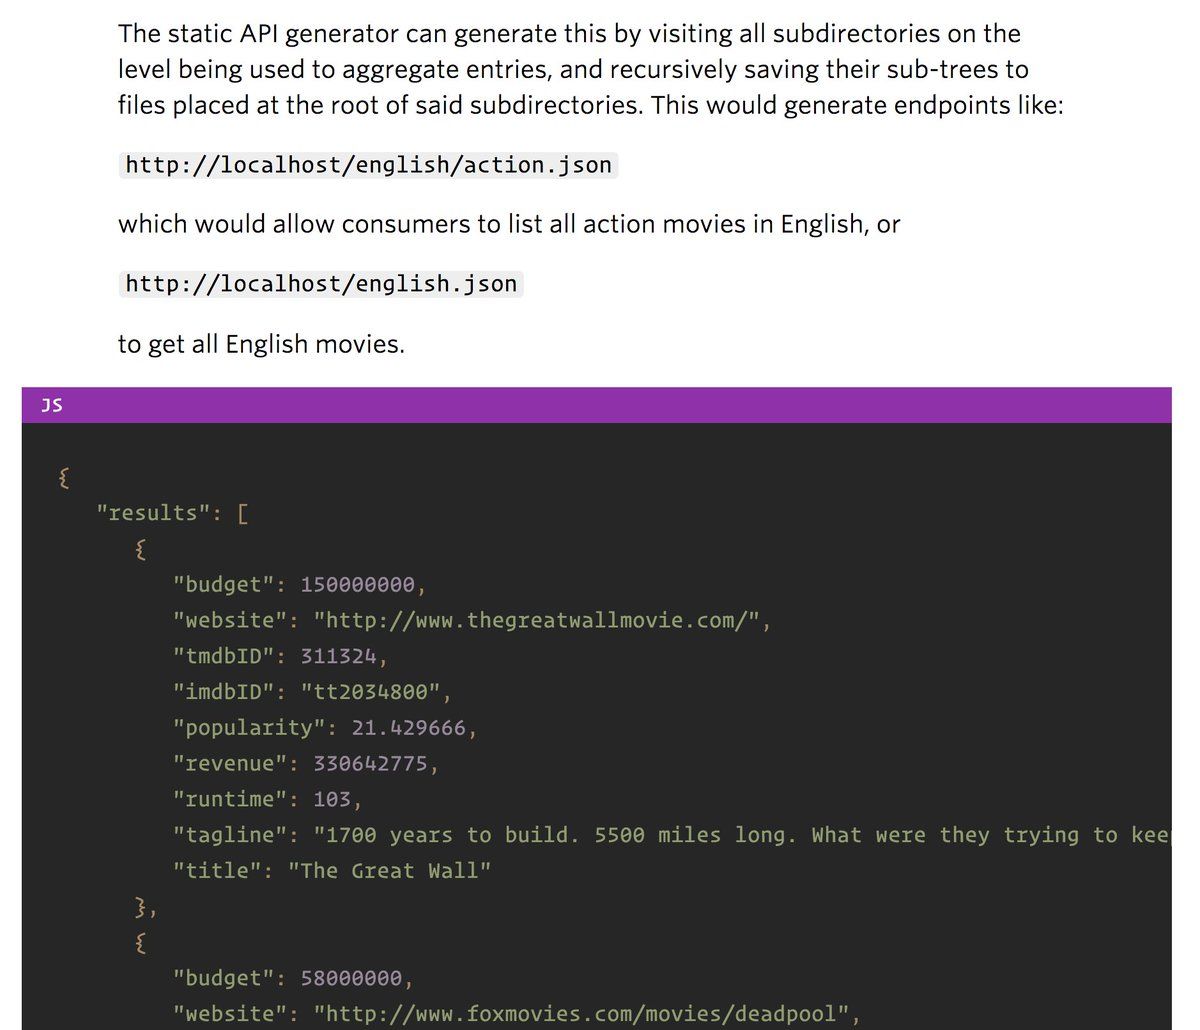Screen dimensions: 1200x1030
Task: Click the purple code block header bar
Action: pyautogui.click(x=600, y=405)
